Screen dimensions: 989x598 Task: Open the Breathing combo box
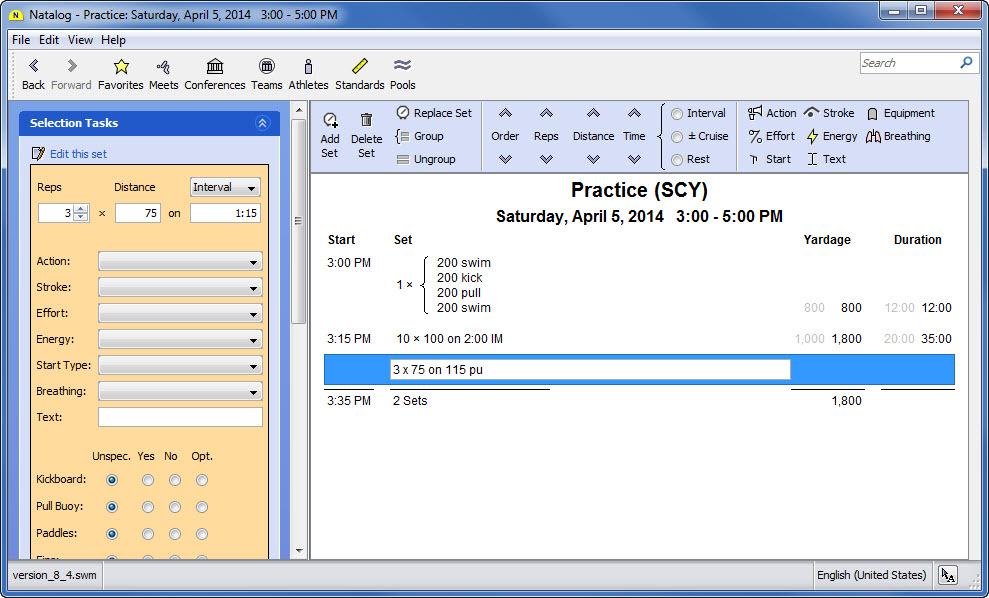(180, 391)
